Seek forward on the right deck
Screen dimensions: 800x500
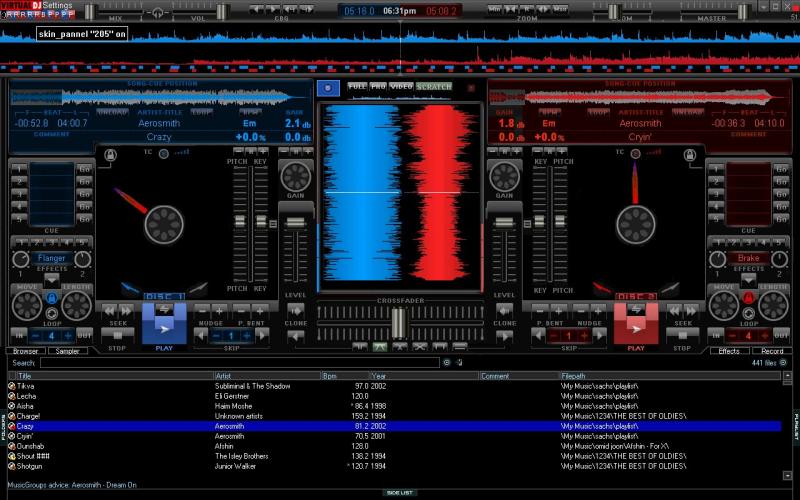691,310
